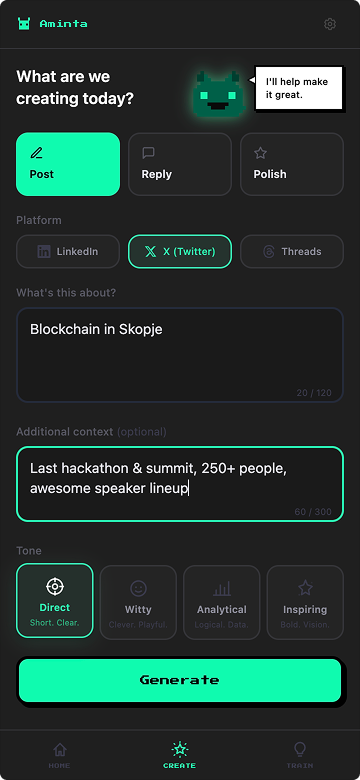Select the Post pencil option
The width and height of the screenshot is (360, 780).
[68, 164]
